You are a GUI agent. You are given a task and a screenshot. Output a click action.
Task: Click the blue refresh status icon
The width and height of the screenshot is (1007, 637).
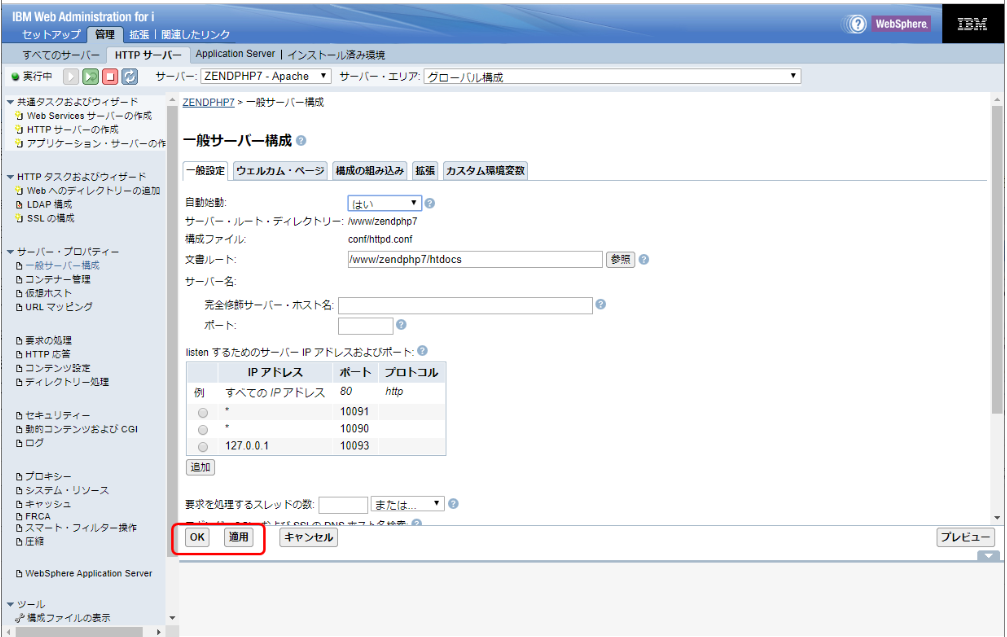[x=130, y=76]
